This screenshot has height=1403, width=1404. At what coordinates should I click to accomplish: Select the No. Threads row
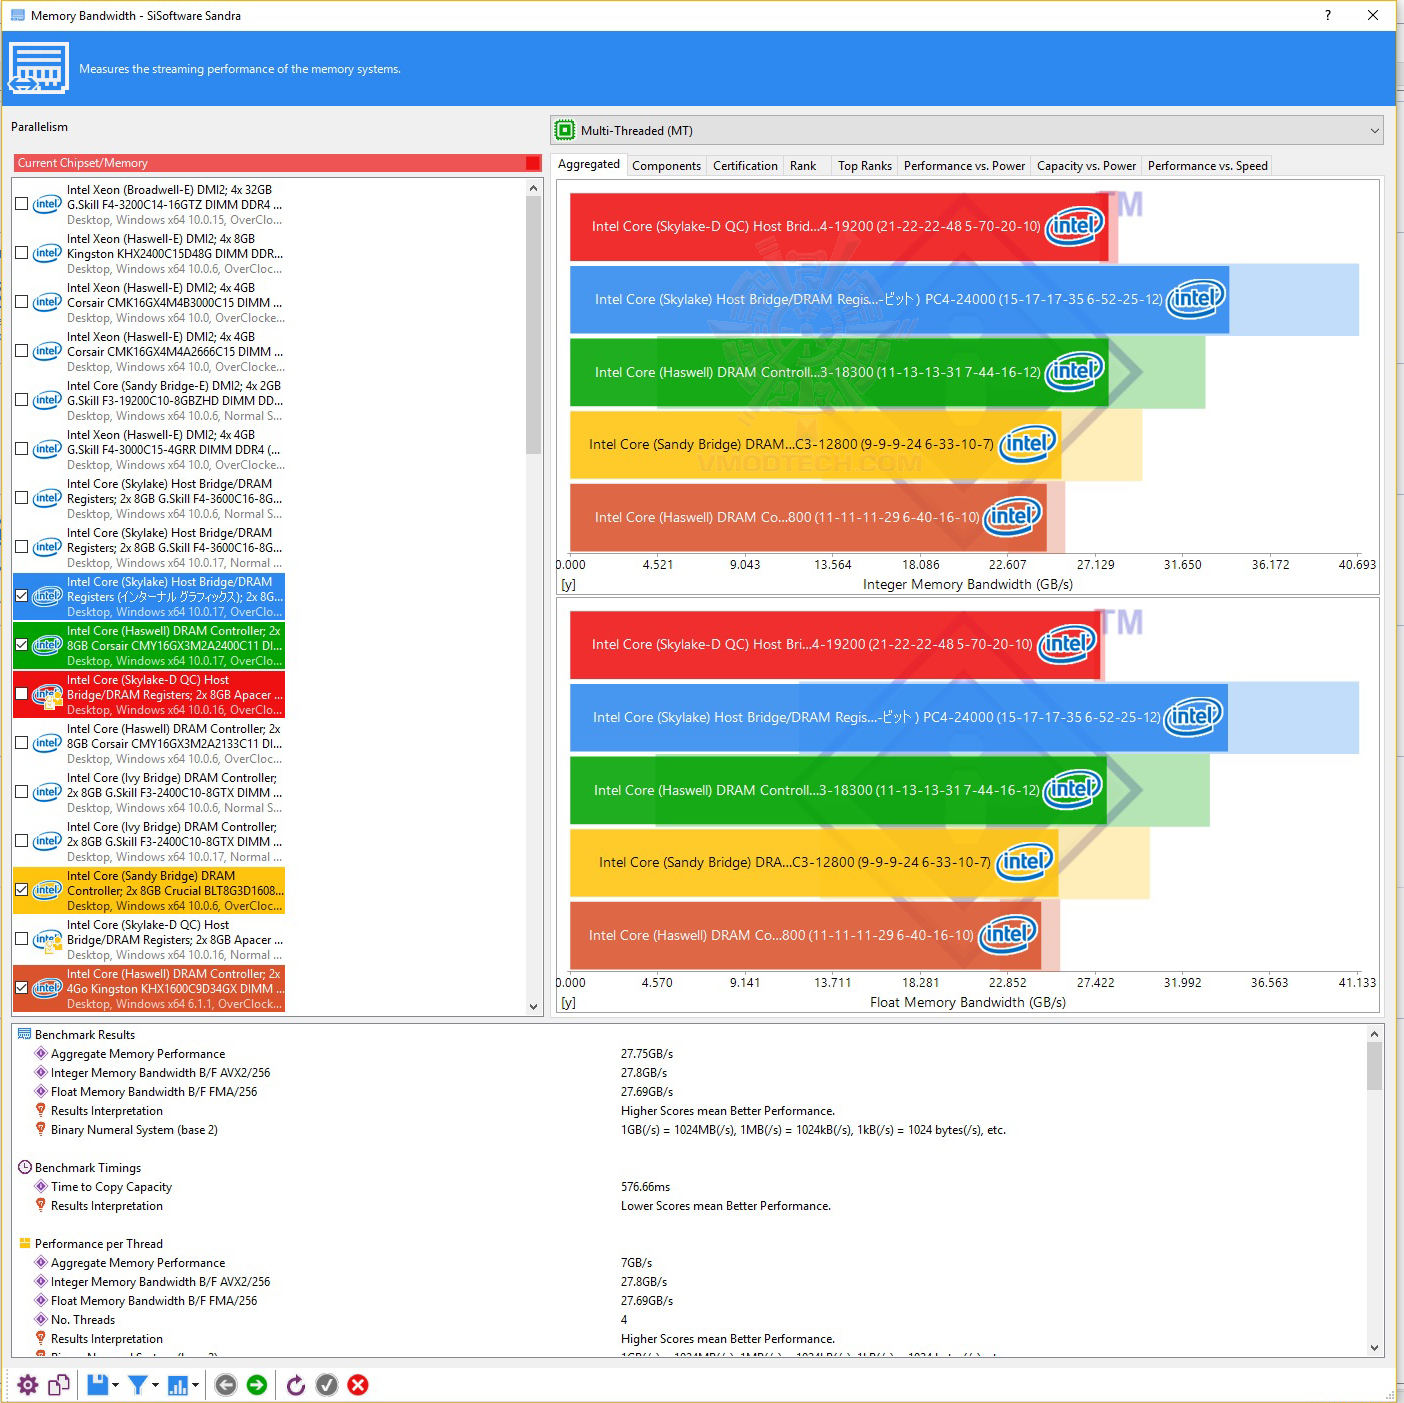click(x=83, y=1319)
